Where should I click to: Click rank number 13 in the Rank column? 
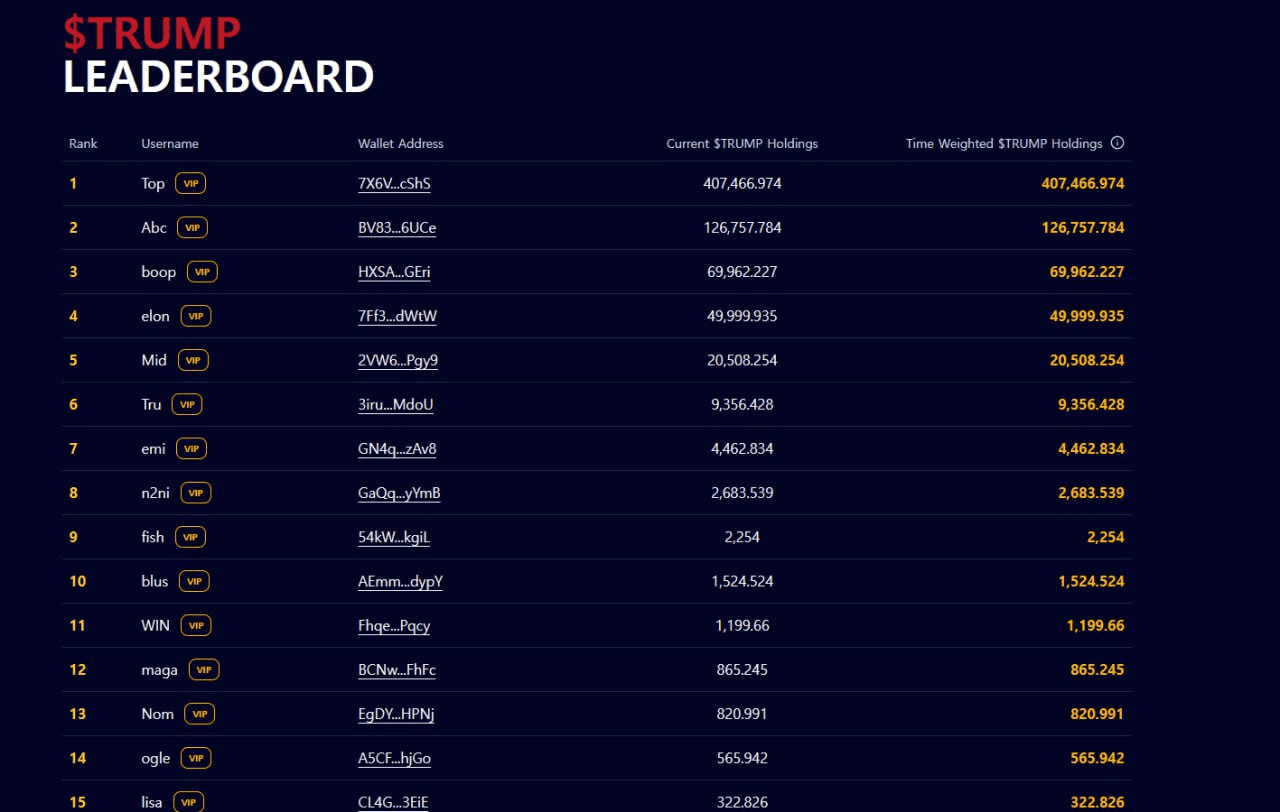pos(77,714)
